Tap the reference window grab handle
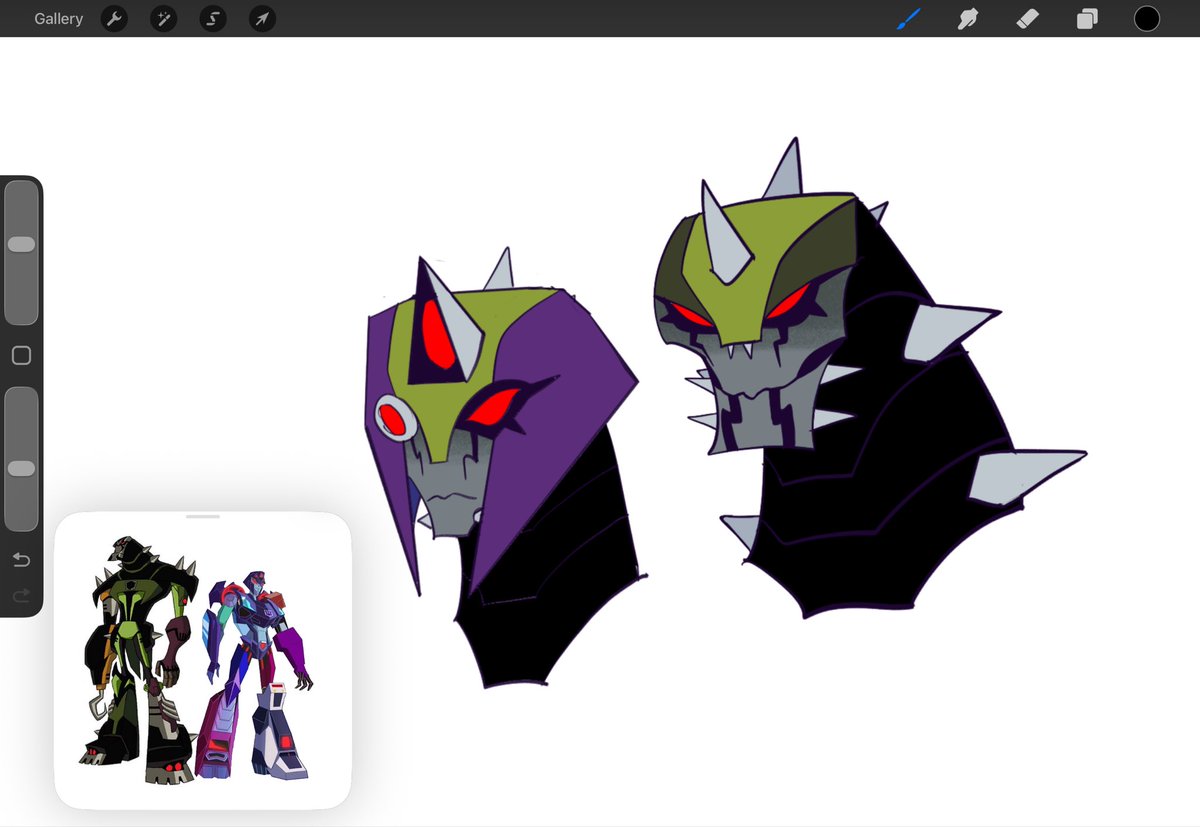The width and height of the screenshot is (1200, 827). (x=203, y=517)
